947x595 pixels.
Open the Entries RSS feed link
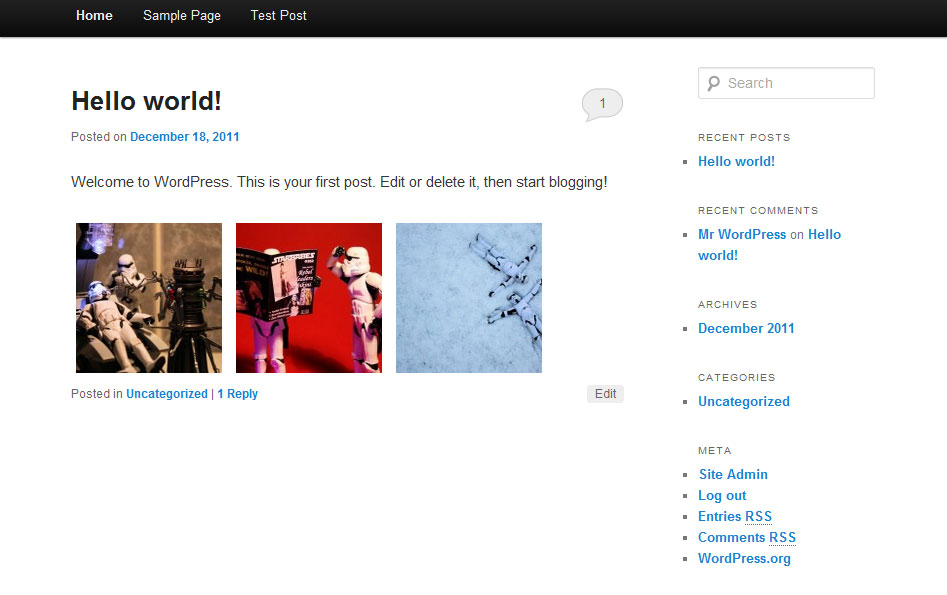pyautogui.click(x=735, y=516)
